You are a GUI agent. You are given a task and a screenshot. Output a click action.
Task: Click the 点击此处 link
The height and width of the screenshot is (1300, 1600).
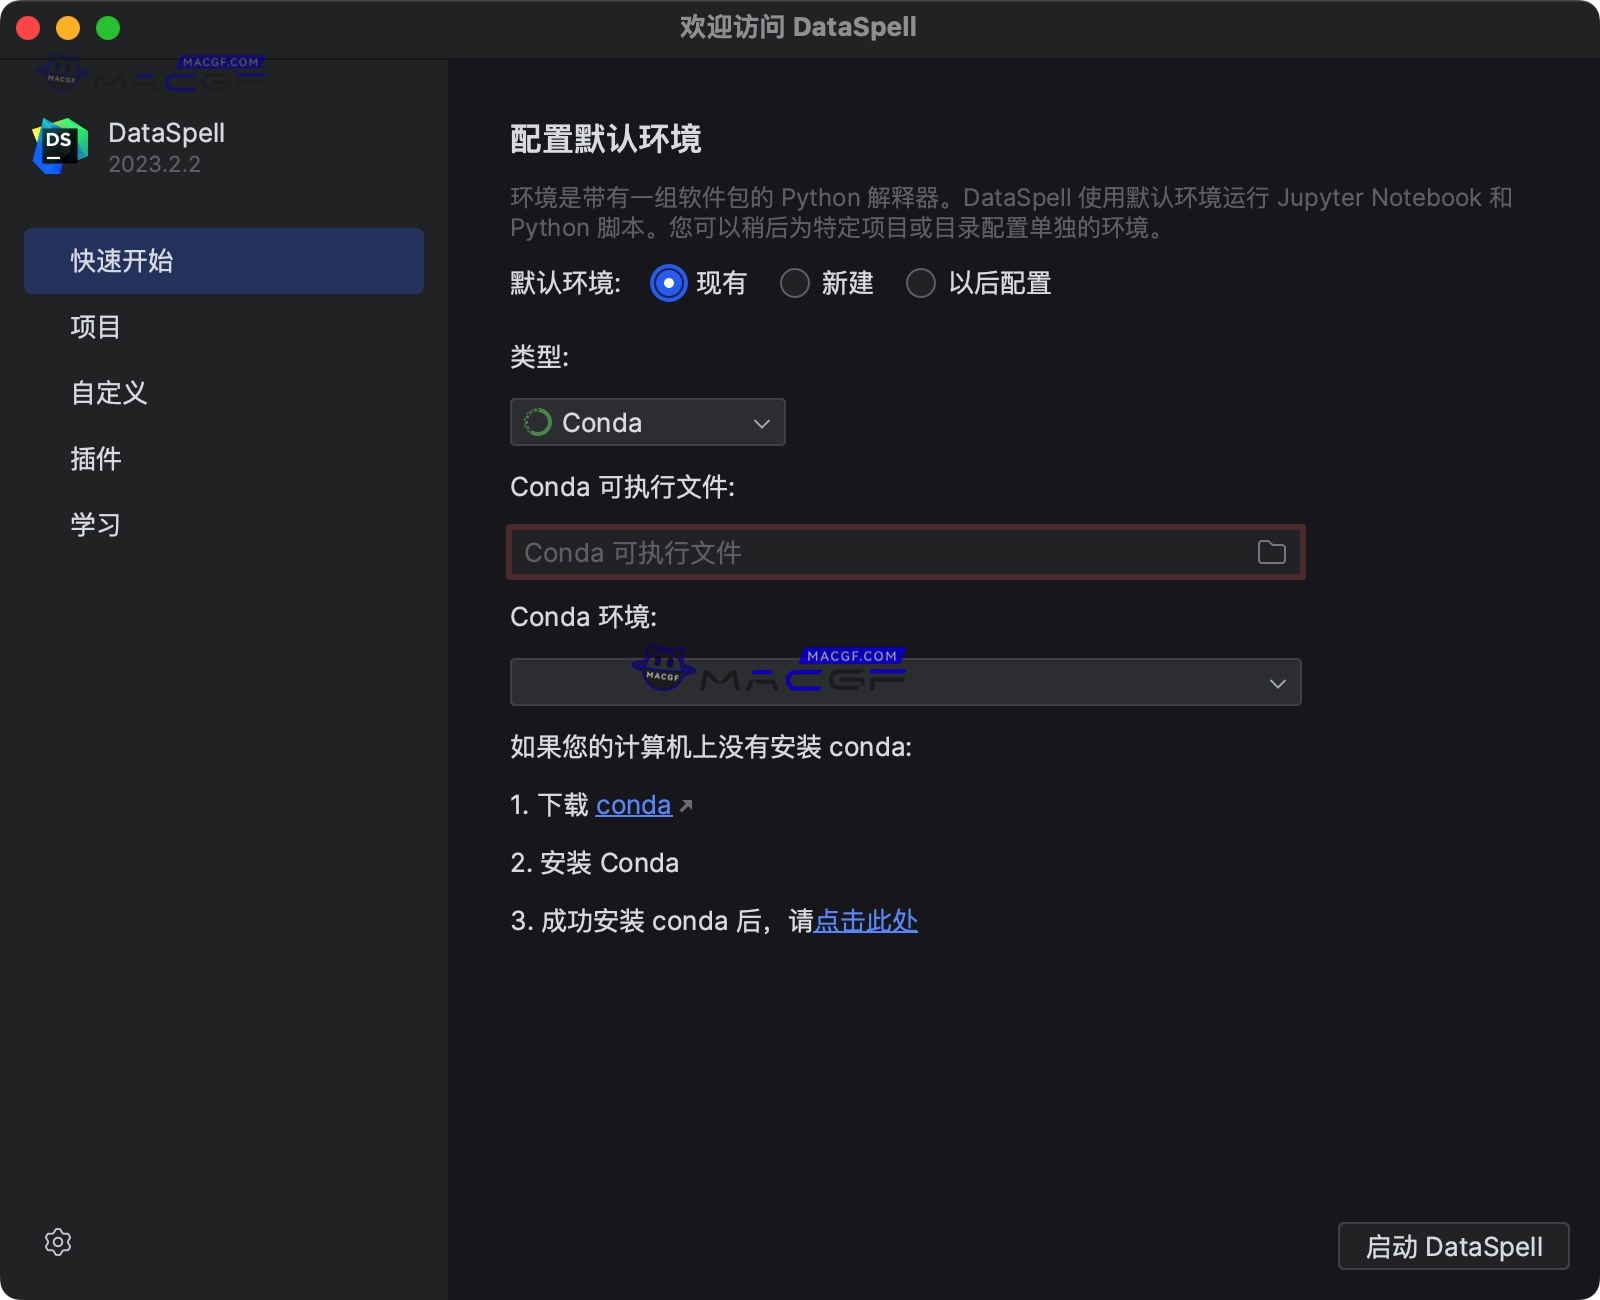point(866,921)
